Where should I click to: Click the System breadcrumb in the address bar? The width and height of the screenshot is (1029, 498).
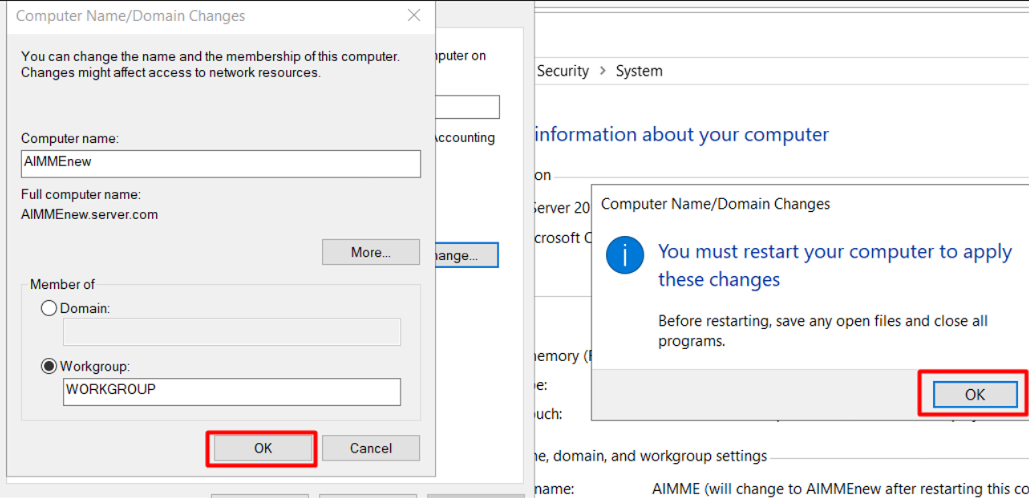coord(639,71)
